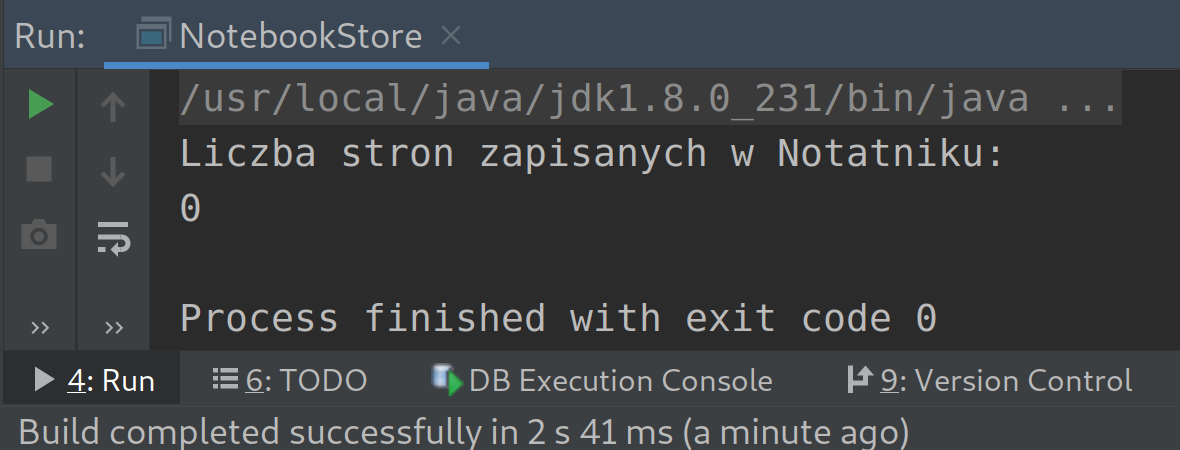1180x450 pixels.
Task: Toggle soft-wrap for console output
Action: pyautogui.click(x=113, y=237)
